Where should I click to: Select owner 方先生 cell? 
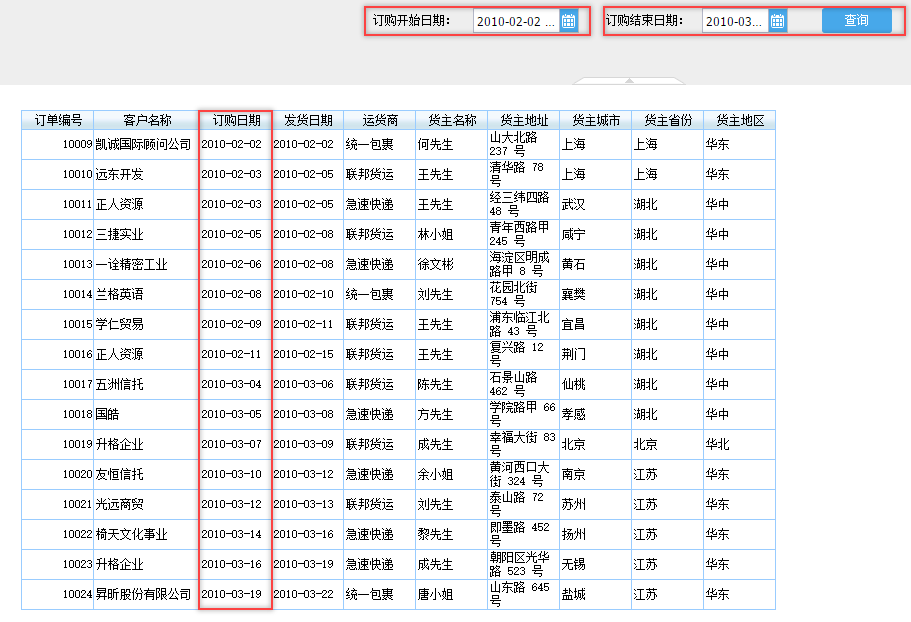click(x=451, y=414)
